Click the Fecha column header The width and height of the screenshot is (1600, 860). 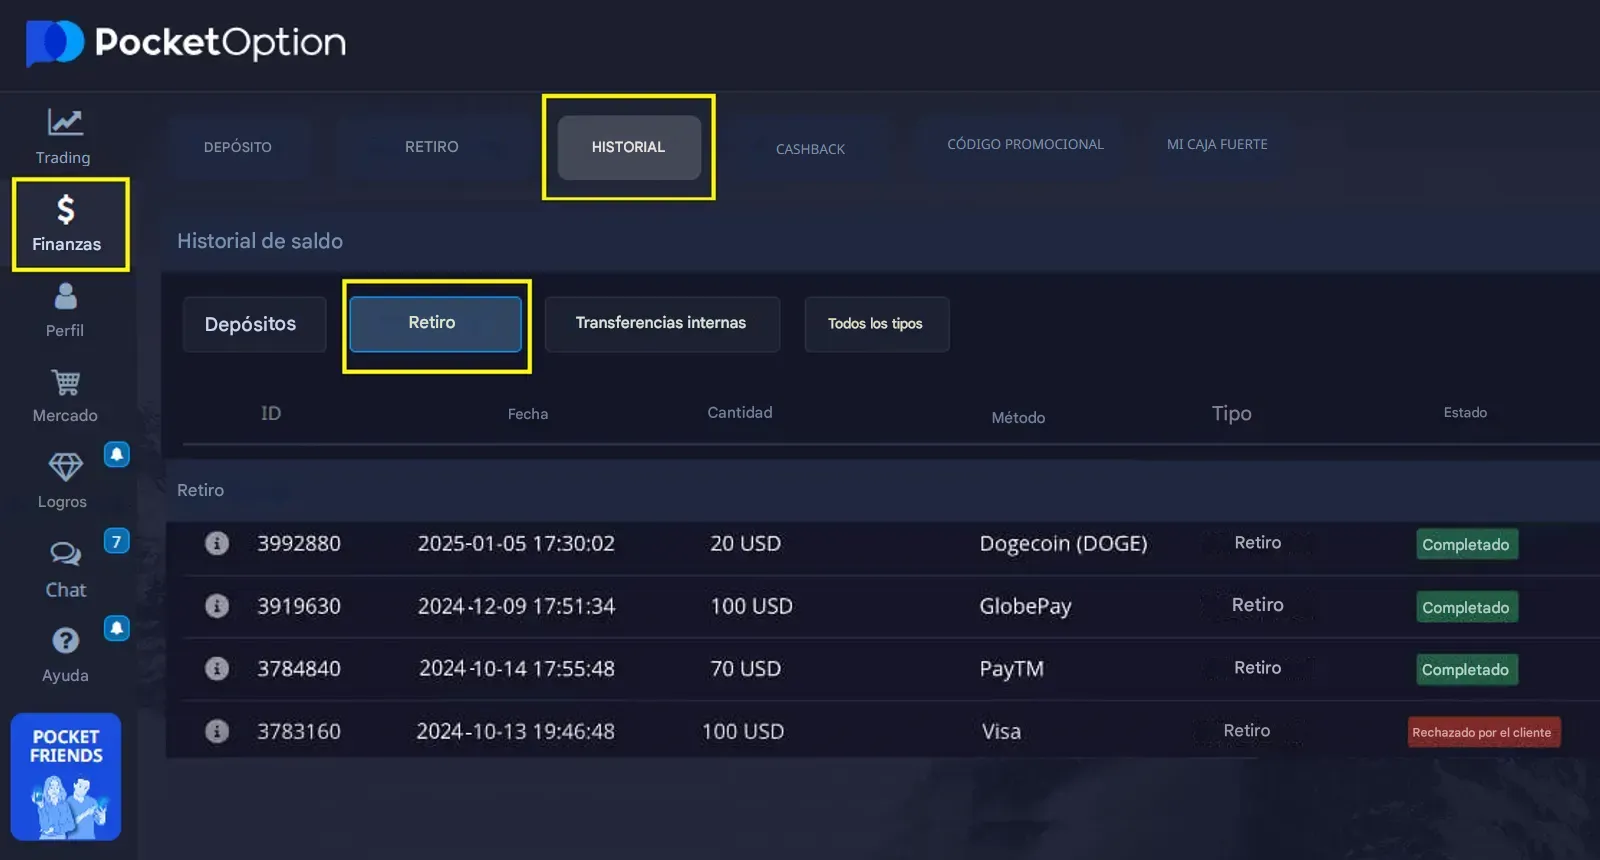pyautogui.click(x=528, y=414)
